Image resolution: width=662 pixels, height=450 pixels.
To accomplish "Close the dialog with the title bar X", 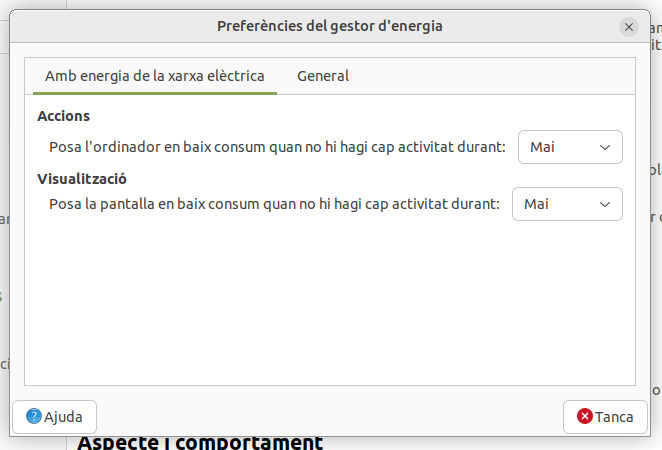I will pos(629,27).
